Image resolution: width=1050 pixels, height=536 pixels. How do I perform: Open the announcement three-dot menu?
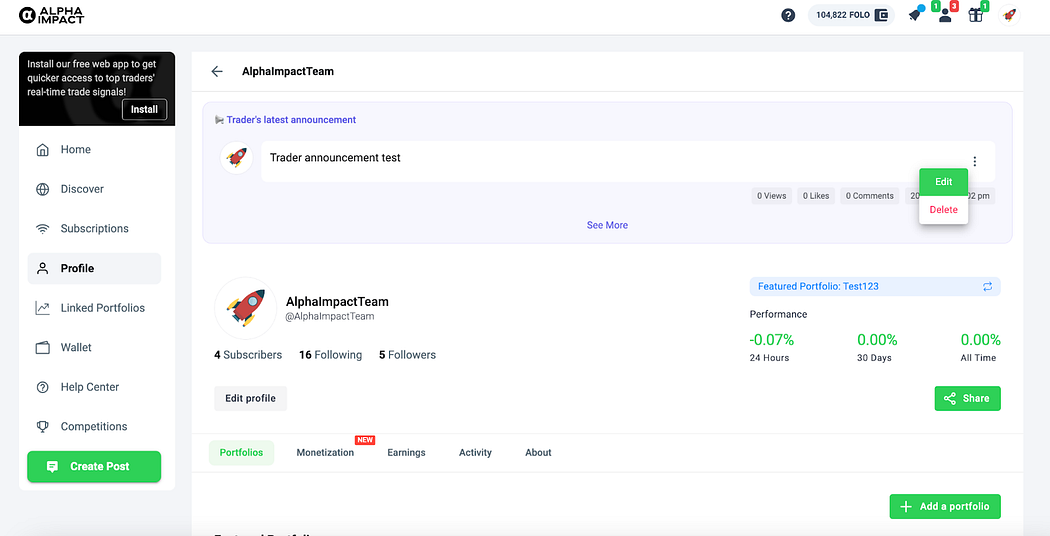point(975,161)
